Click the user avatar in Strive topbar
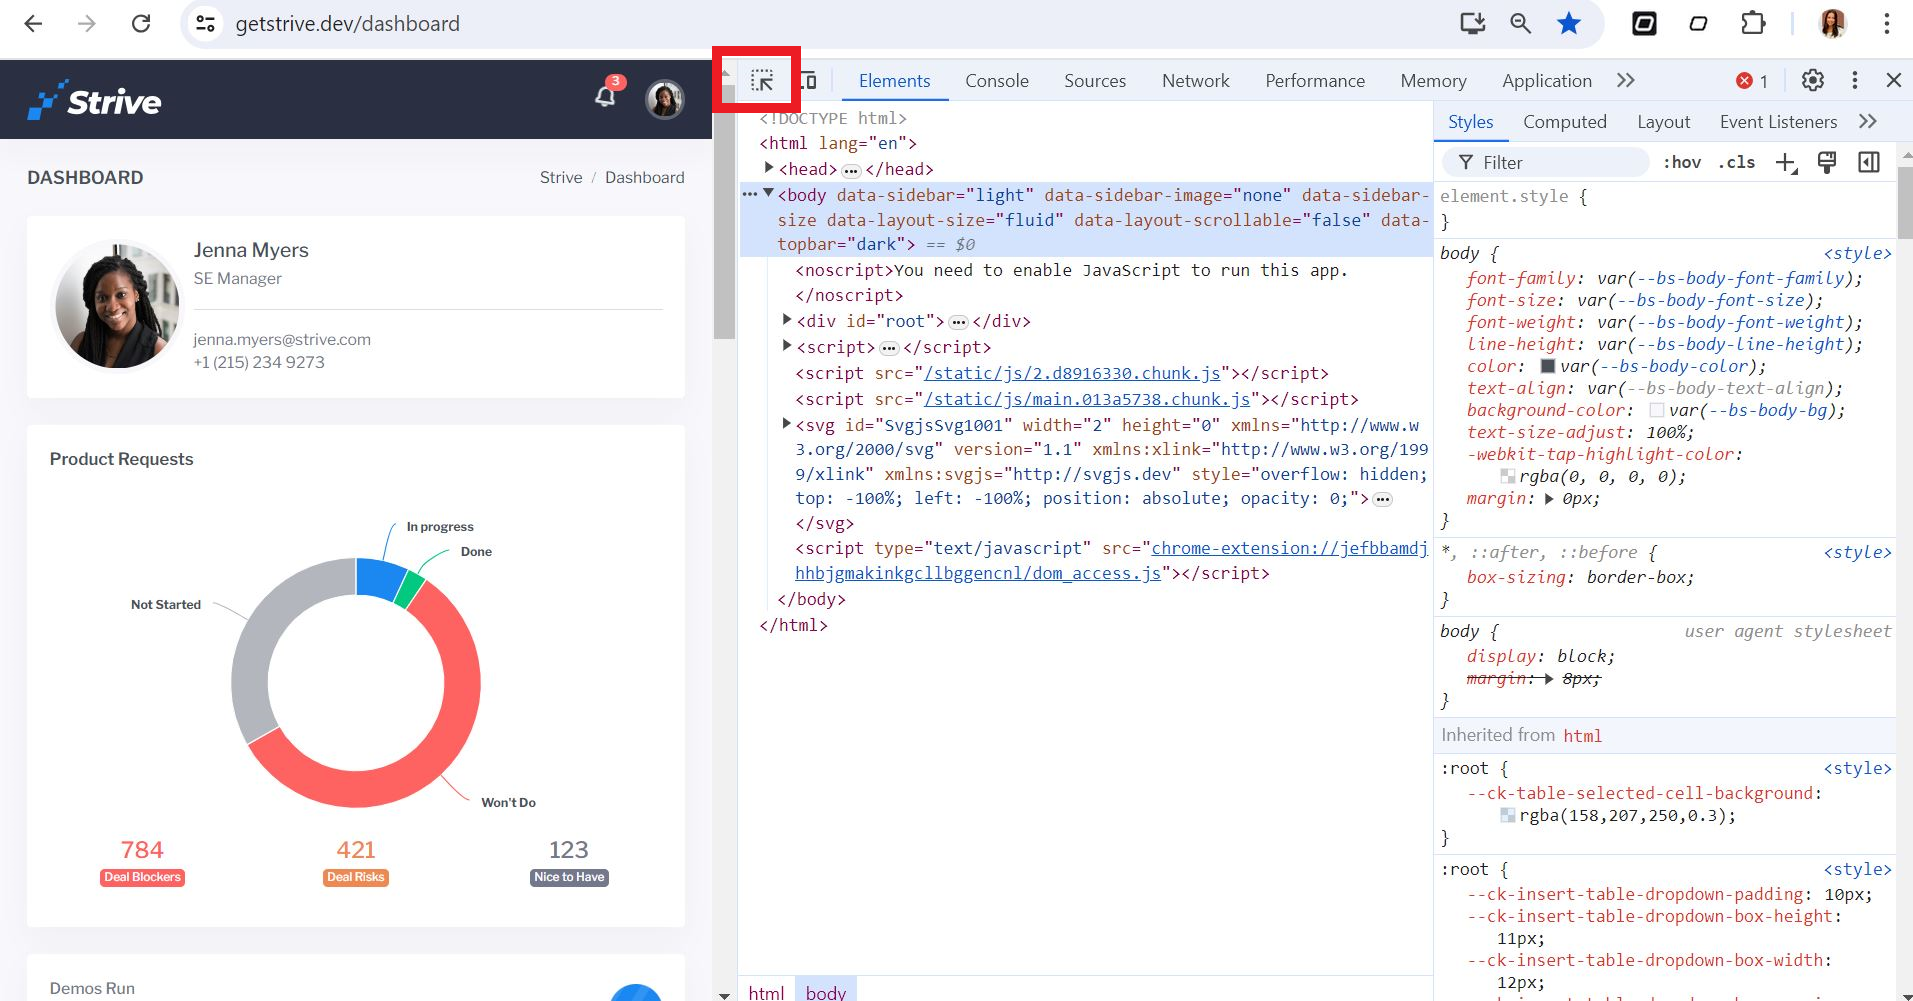1913x1001 pixels. pos(664,99)
